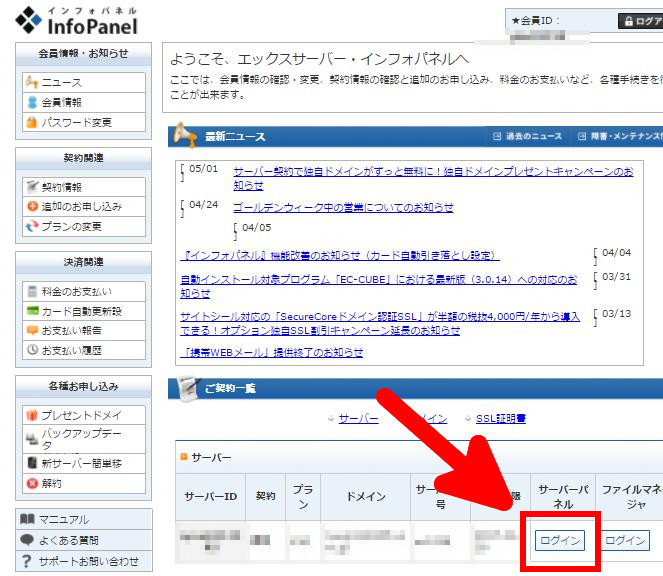Image resolution: width=663 pixels, height=576 pixels.
Task: Open the EC-CUBE 最新版対応 news link
Action: click(x=378, y=286)
